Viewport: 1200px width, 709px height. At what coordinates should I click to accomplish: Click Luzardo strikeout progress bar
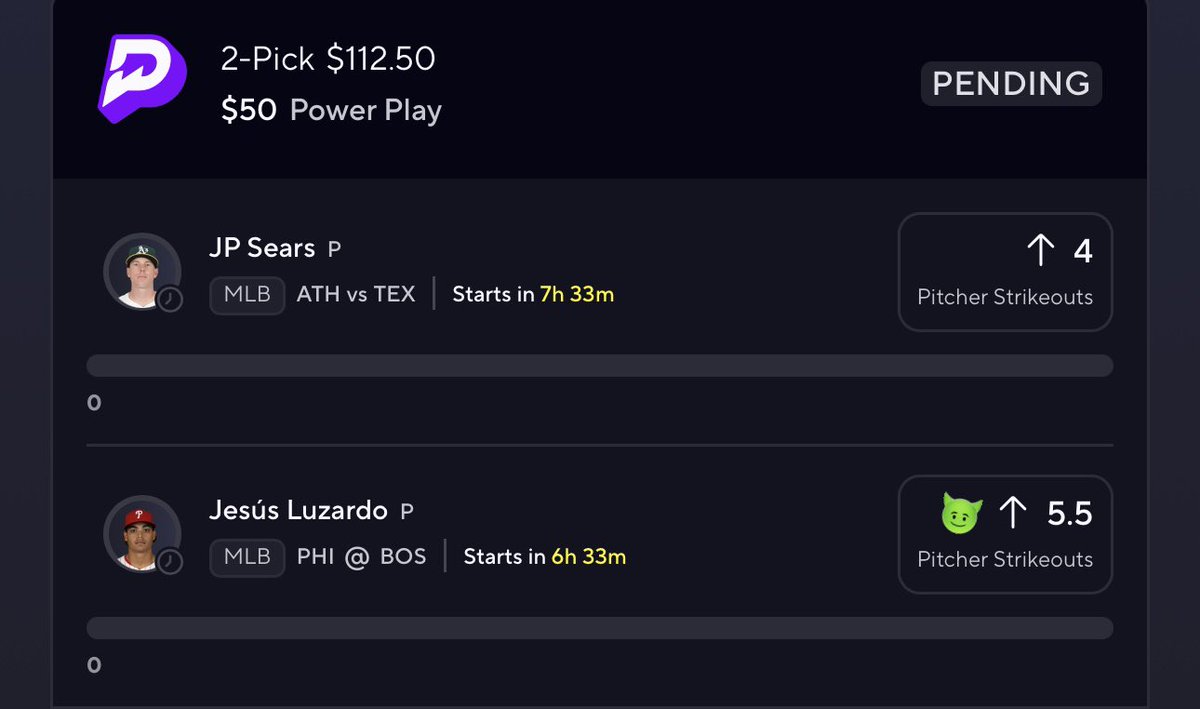coord(600,628)
